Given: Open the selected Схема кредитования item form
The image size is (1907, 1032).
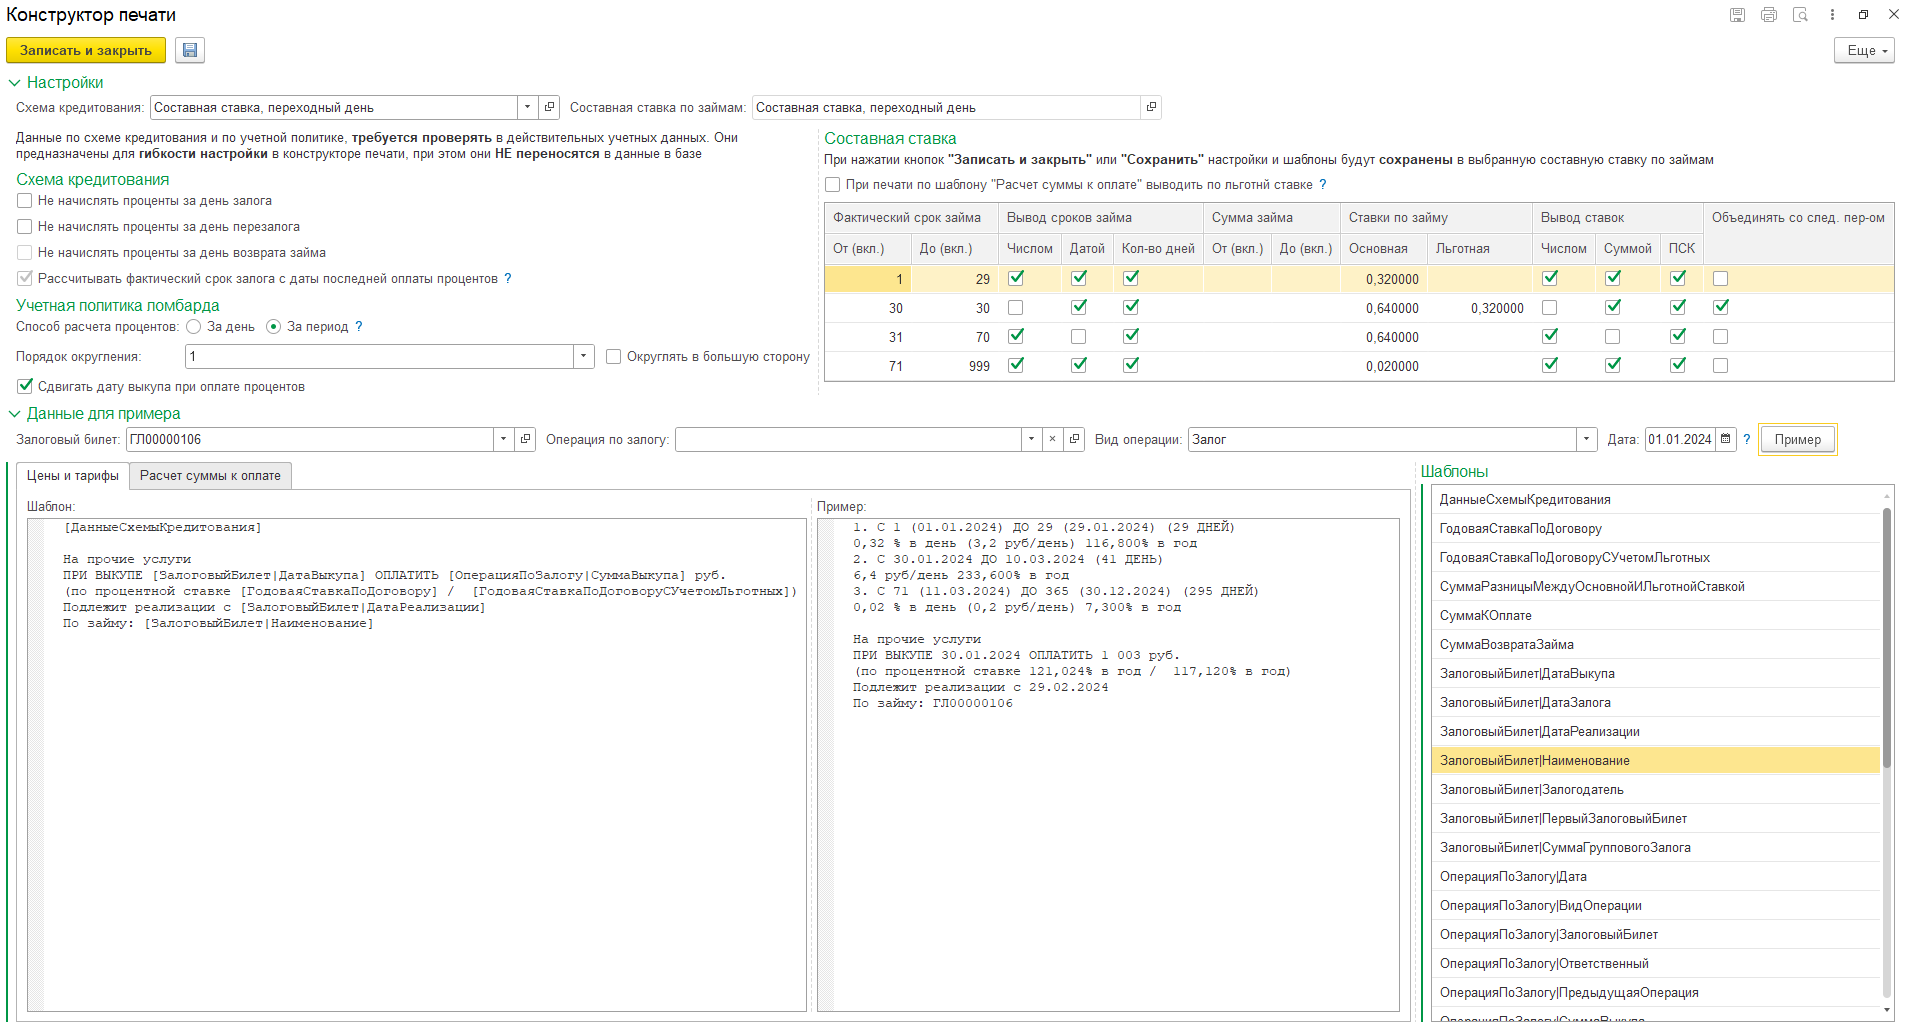Looking at the screenshot, I should pyautogui.click(x=549, y=107).
